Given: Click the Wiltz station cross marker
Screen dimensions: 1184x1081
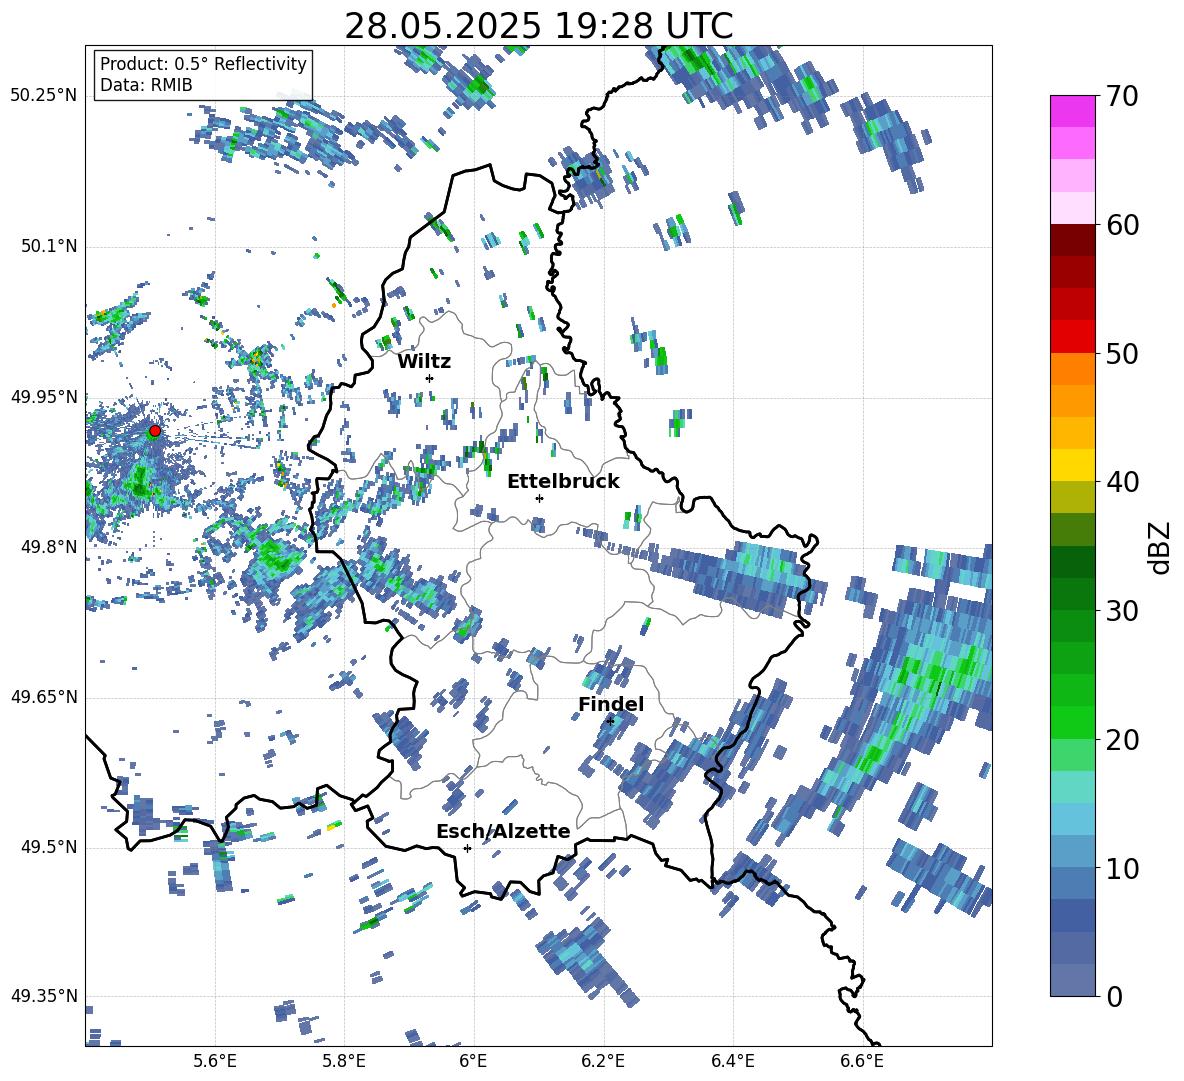Looking at the screenshot, I should [430, 378].
